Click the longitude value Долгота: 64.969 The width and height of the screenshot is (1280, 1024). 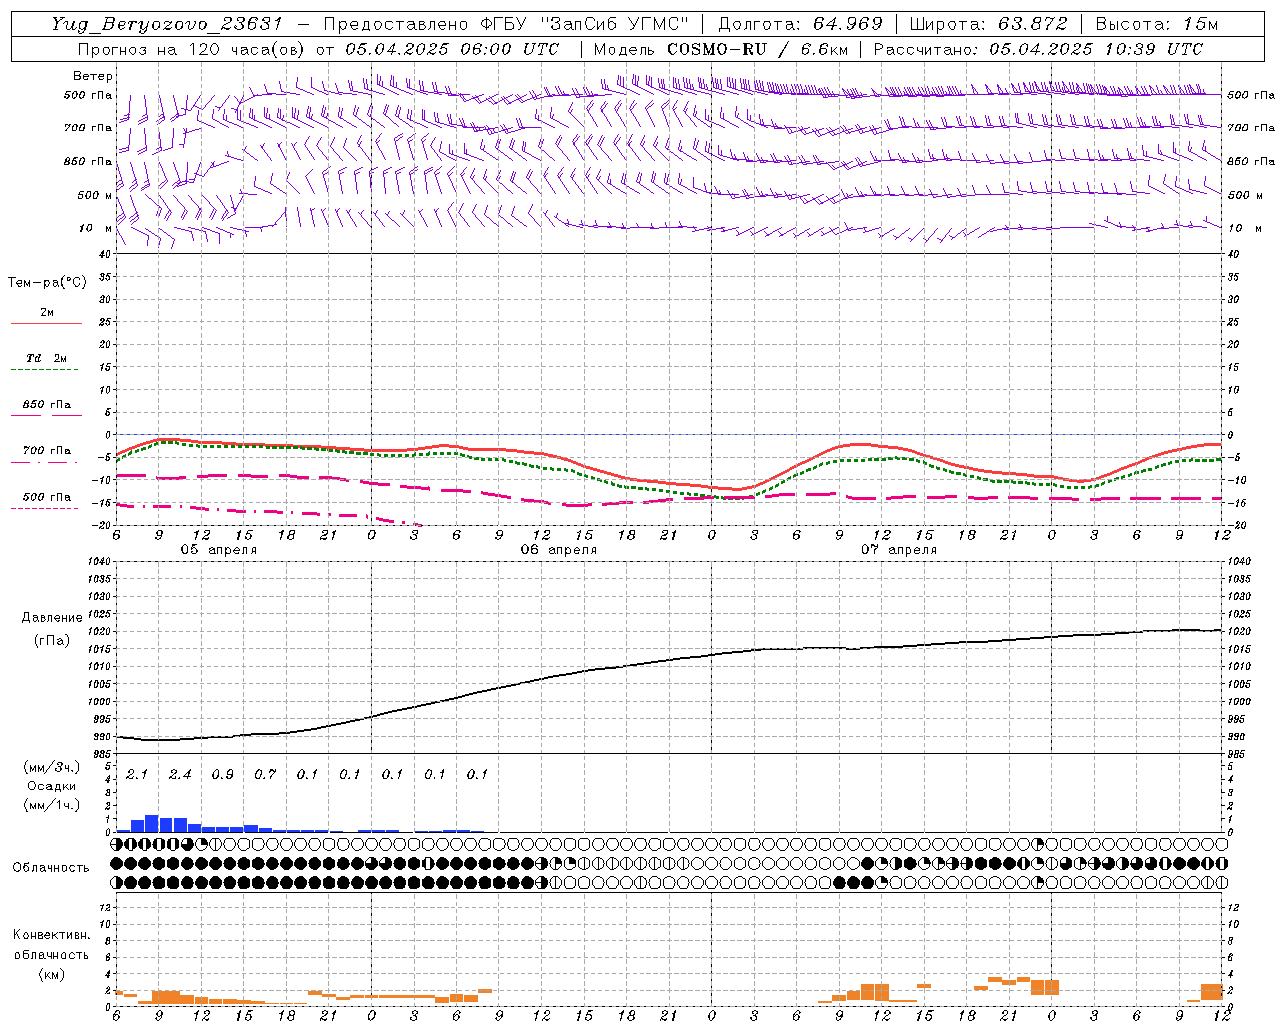pyautogui.click(x=800, y=24)
